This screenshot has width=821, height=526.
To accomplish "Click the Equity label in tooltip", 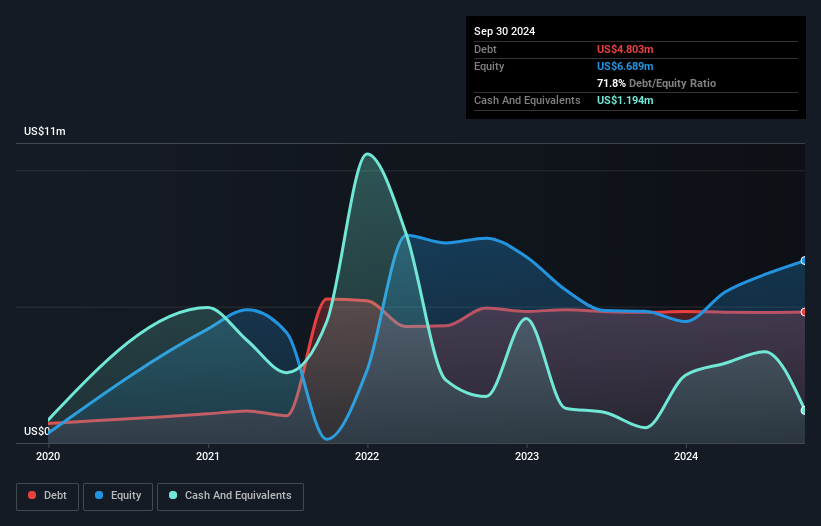I will tap(489, 66).
